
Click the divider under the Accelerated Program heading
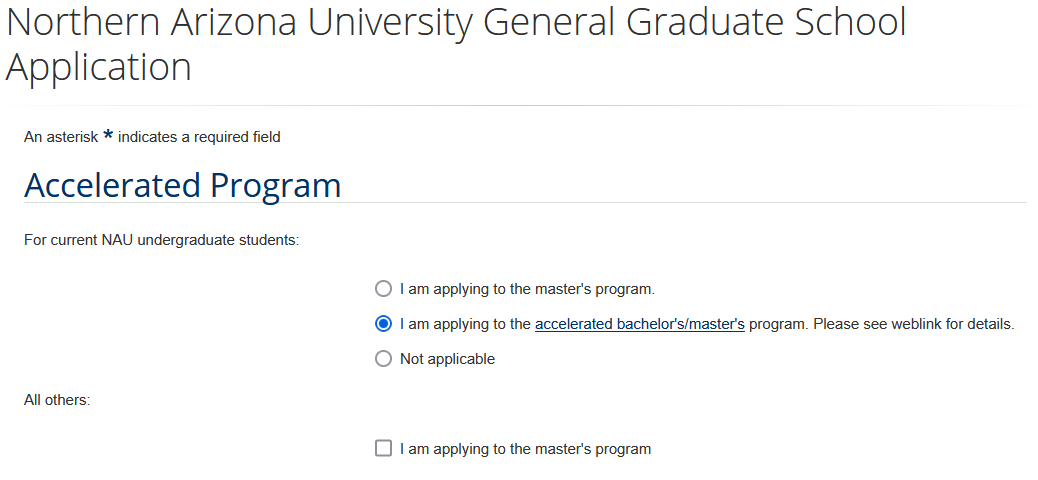coord(525,203)
